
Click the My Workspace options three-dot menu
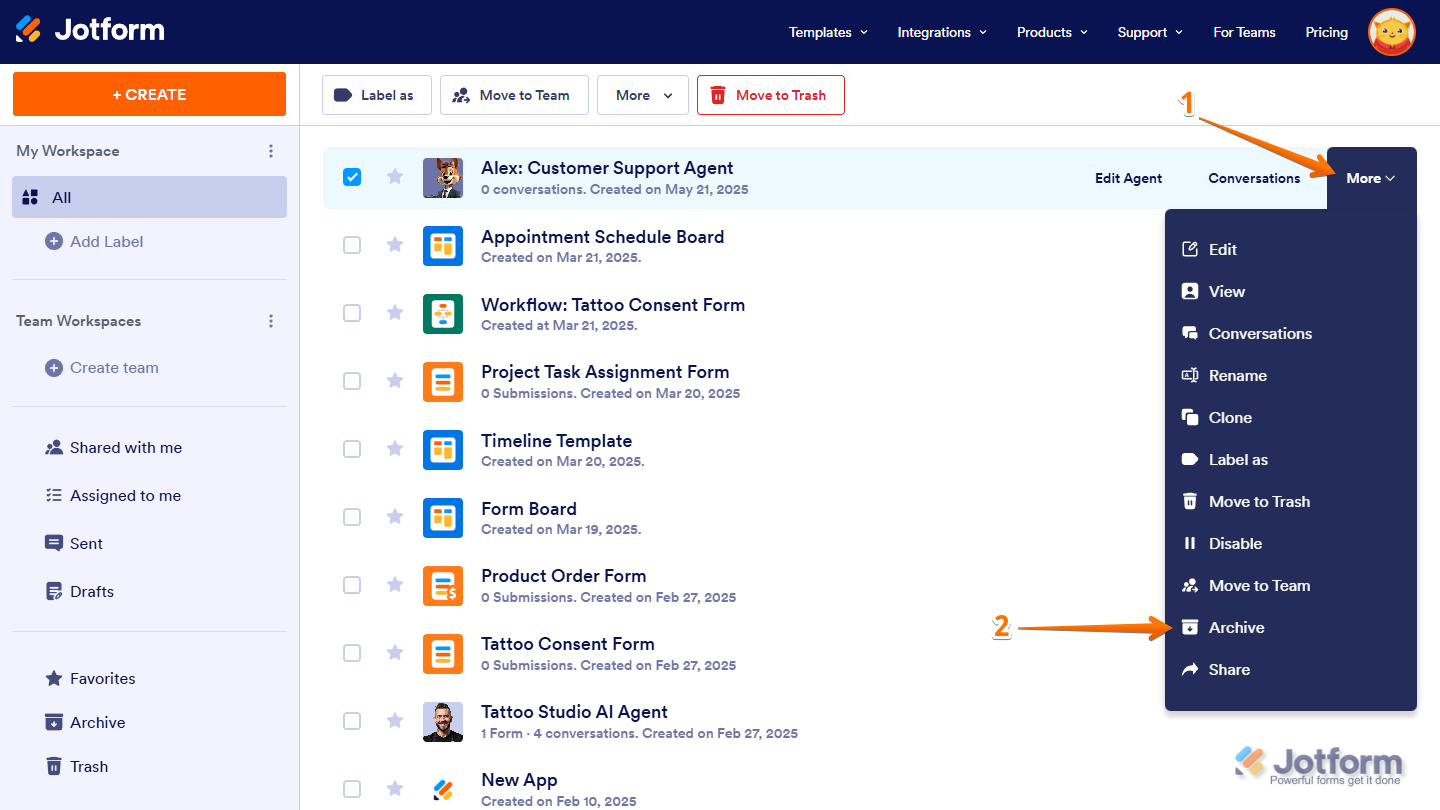[x=270, y=150]
